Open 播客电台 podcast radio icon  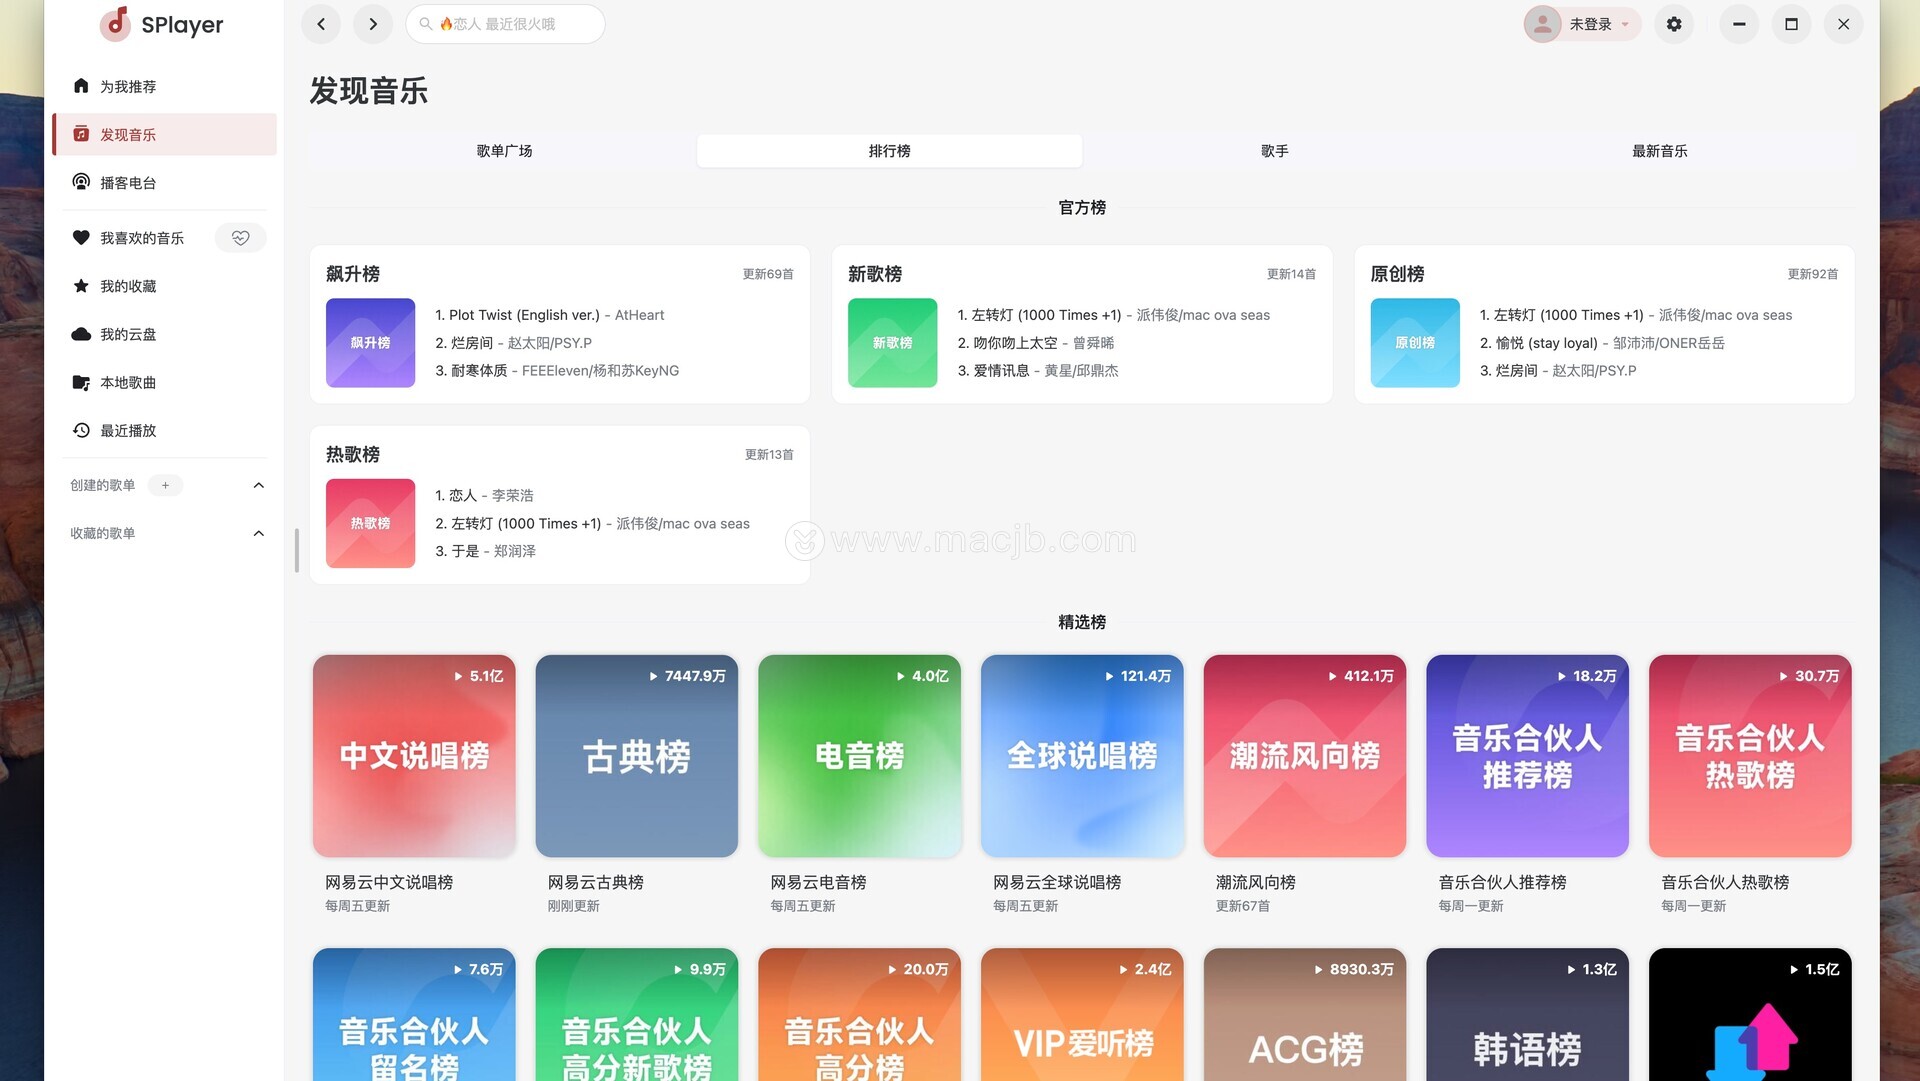tap(81, 182)
